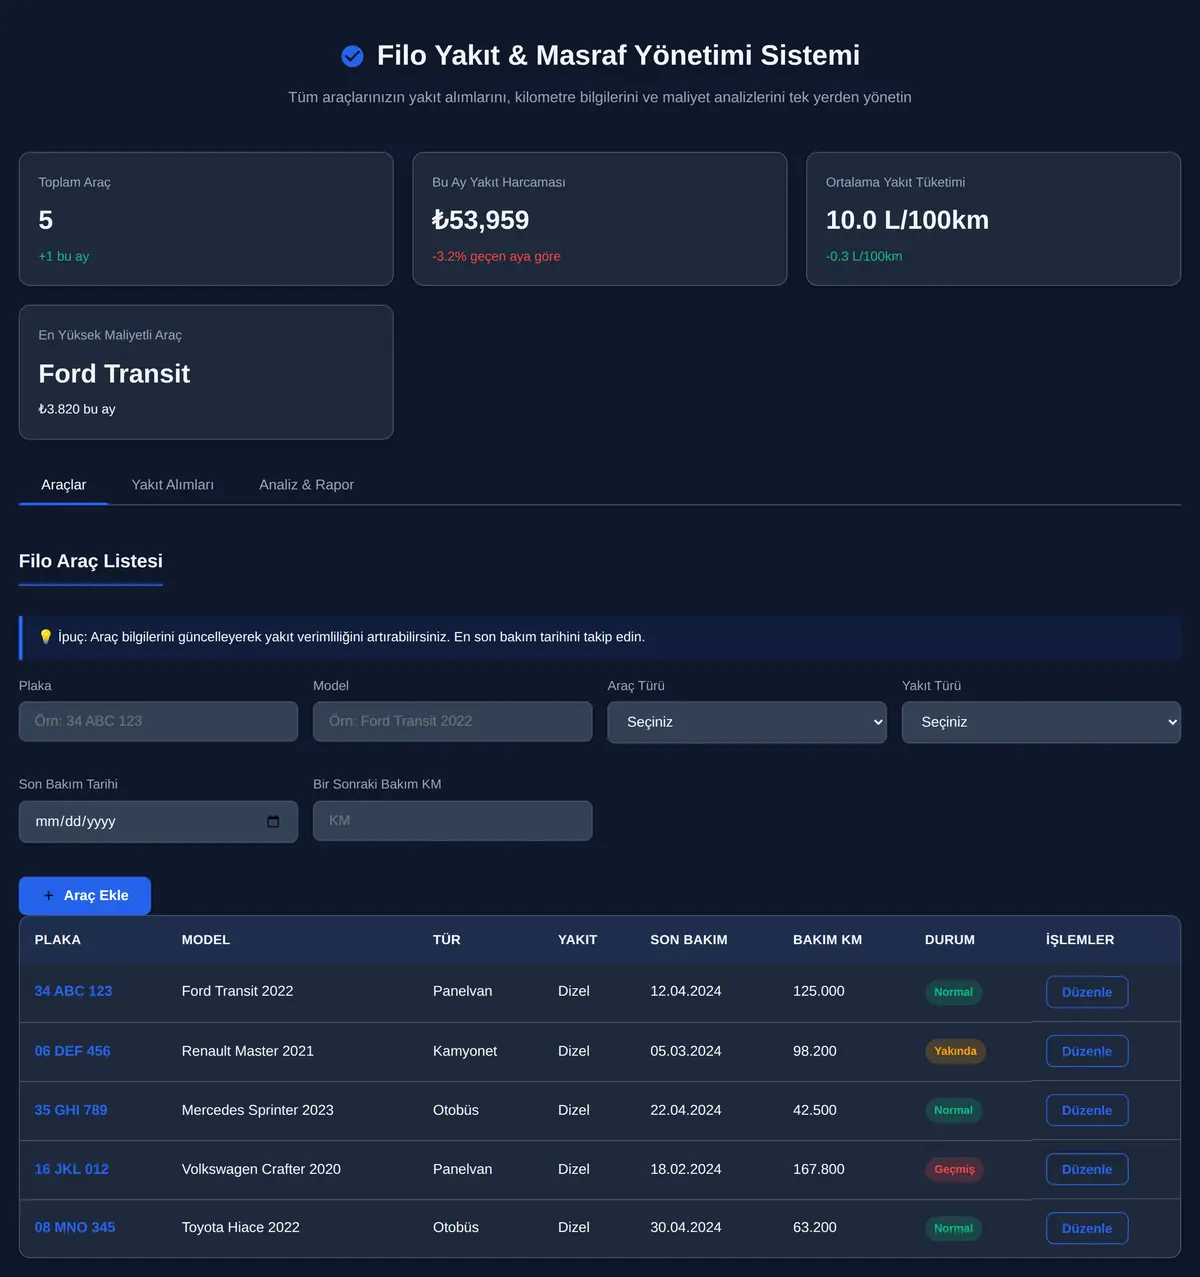Edit the Toyota Hiace 2022 row
The height and width of the screenshot is (1277, 1200).
pos(1087,1228)
